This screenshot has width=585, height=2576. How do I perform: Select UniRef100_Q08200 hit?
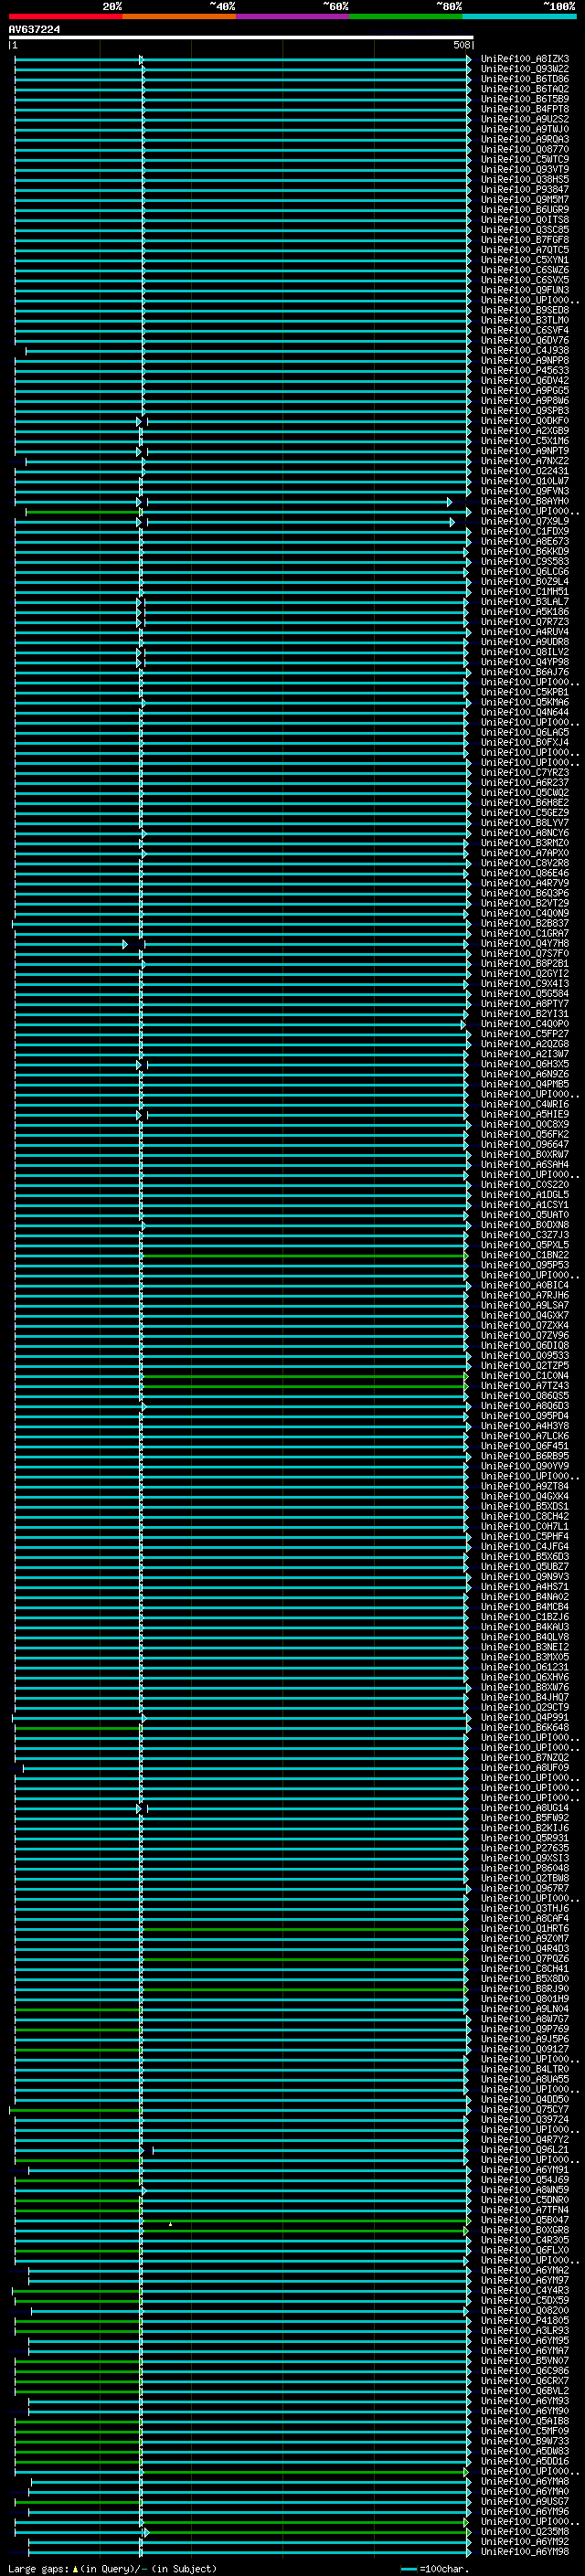[525, 2310]
